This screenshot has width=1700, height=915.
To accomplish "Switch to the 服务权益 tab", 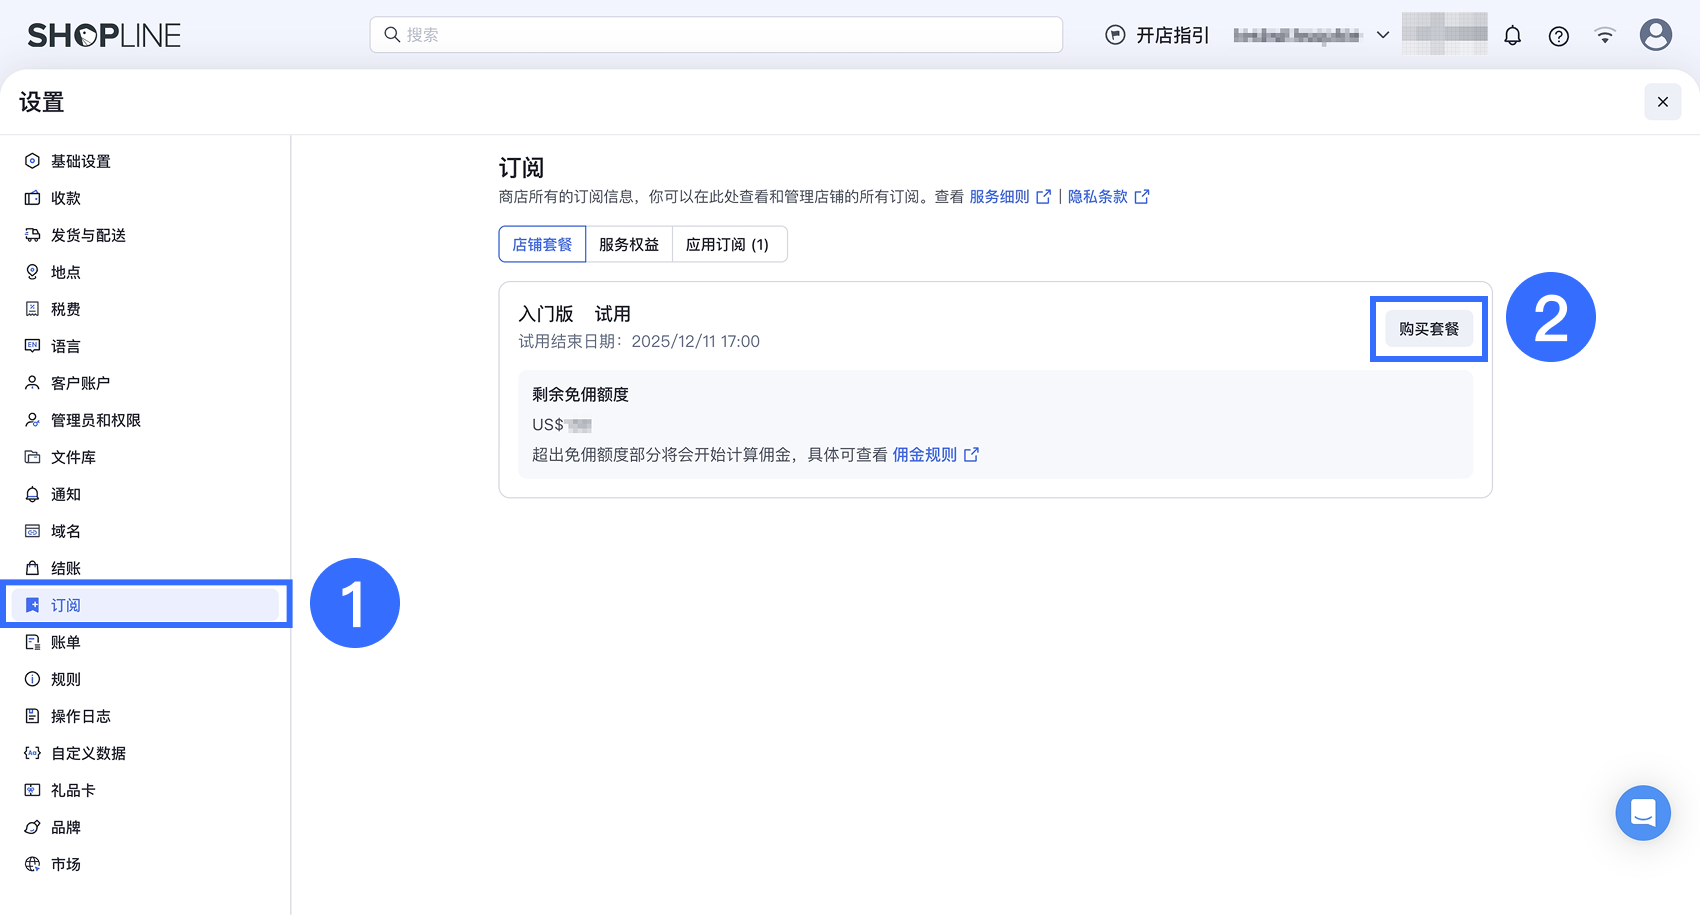I will click(629, 243).
